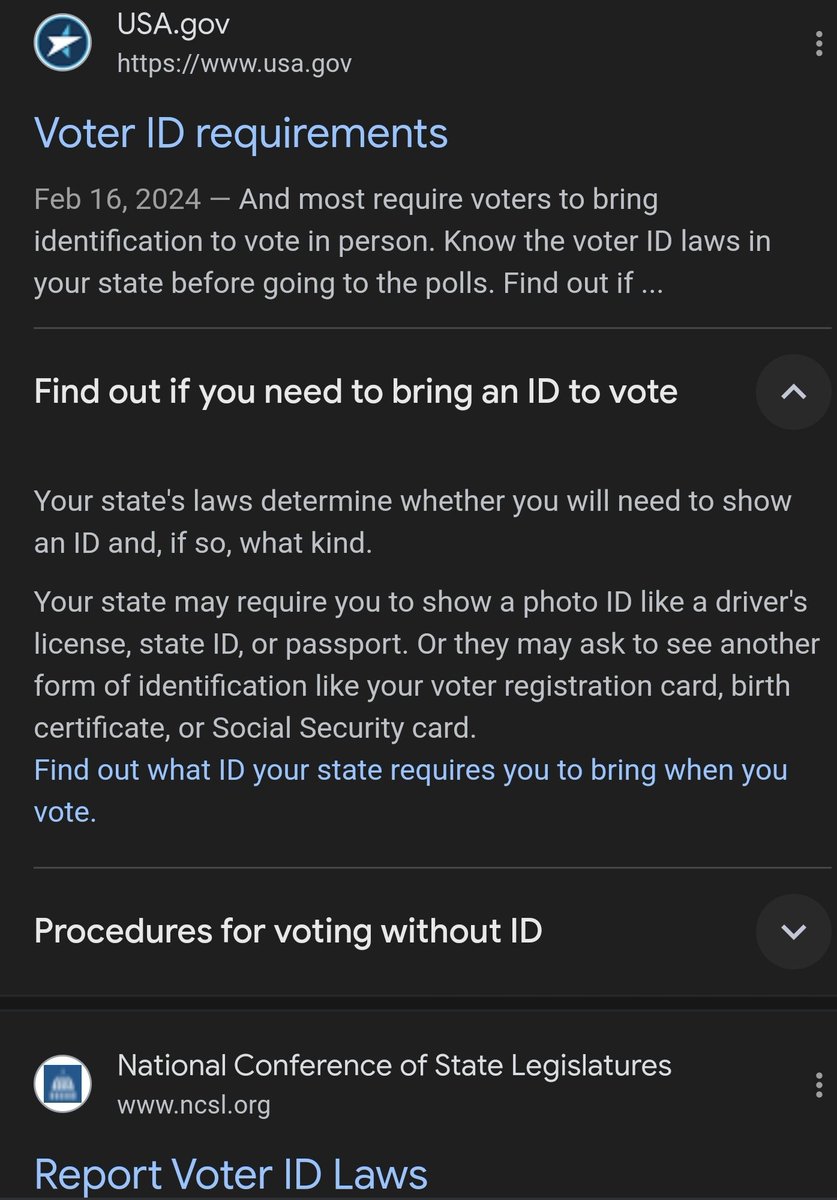The height and width of the screenshot is (1200, 837).
Task: Tap the 'Procedures for voting without ID' heading
Action: [288, 931]
